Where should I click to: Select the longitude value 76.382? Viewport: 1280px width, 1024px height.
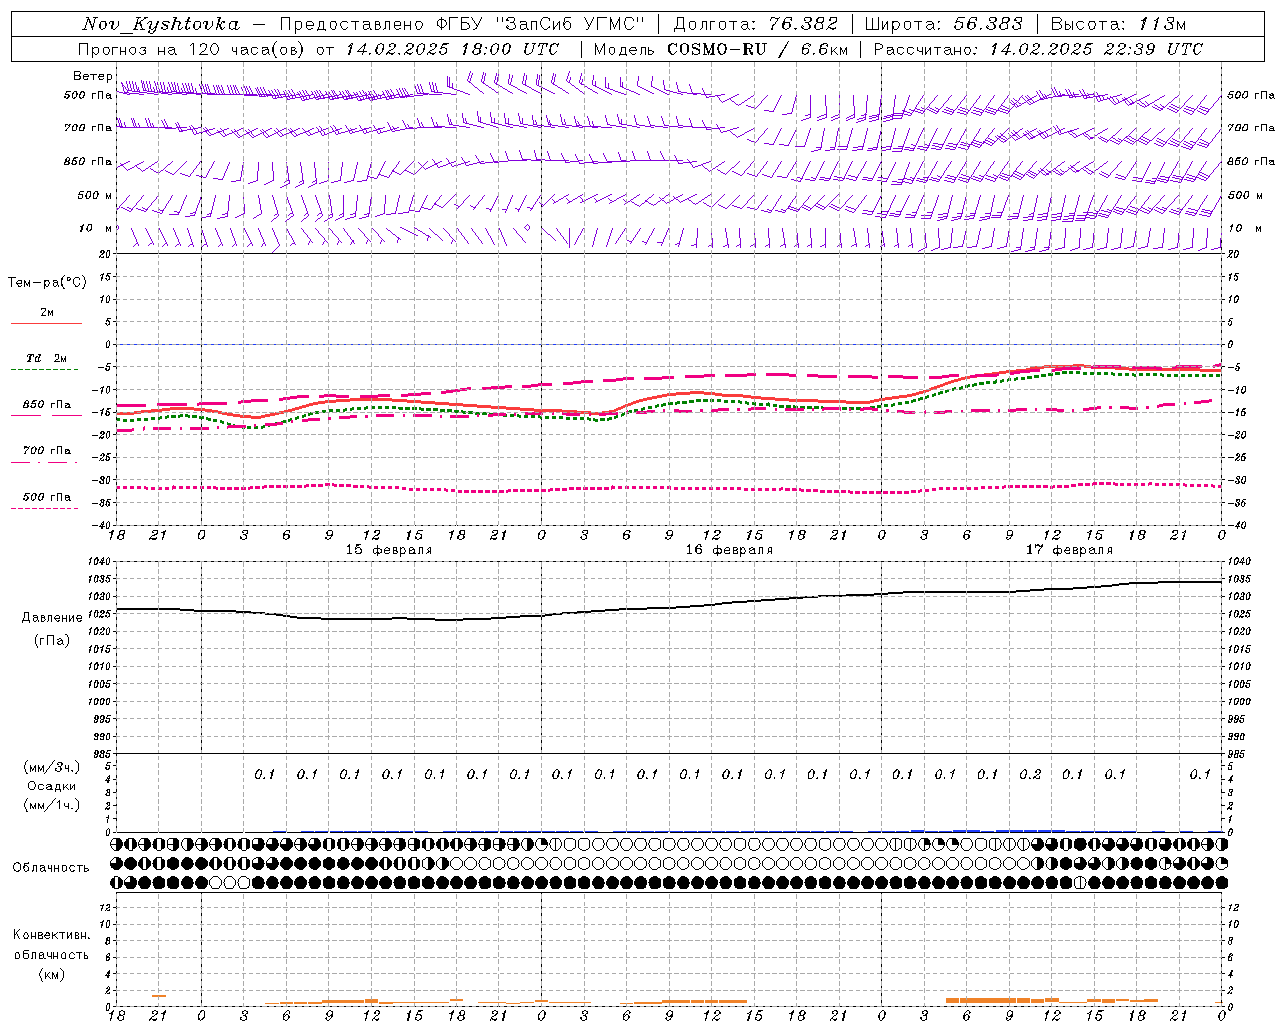click(804, 24)
